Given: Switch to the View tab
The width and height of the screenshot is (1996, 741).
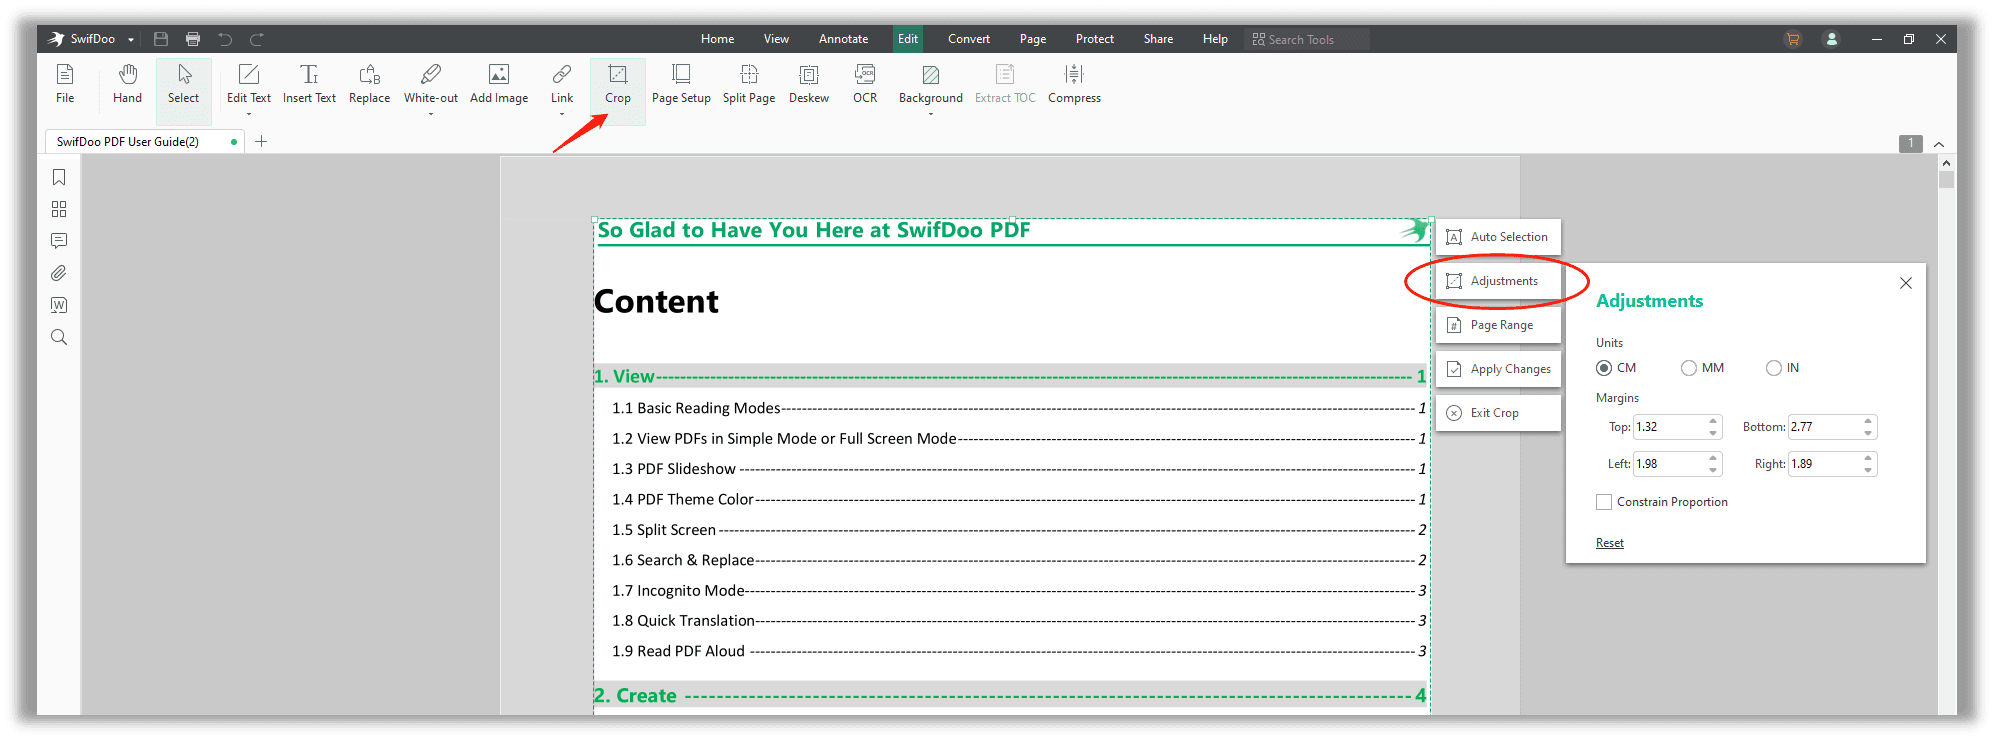Looking at the screenshot, I should (x=776, y=39).
